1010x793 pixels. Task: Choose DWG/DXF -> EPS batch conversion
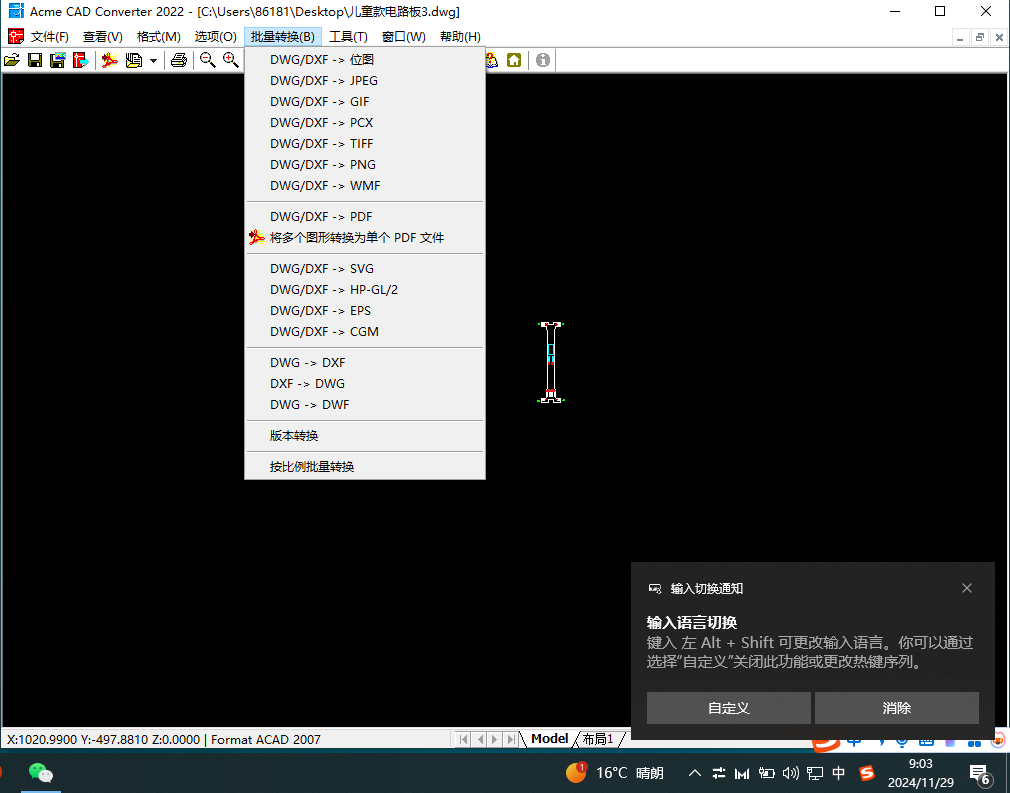coord(365,311)
